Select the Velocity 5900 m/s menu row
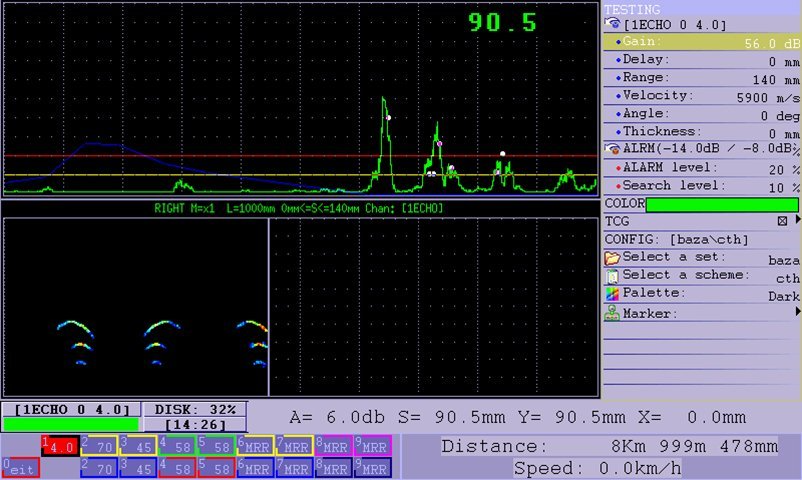 pos(700,96)
